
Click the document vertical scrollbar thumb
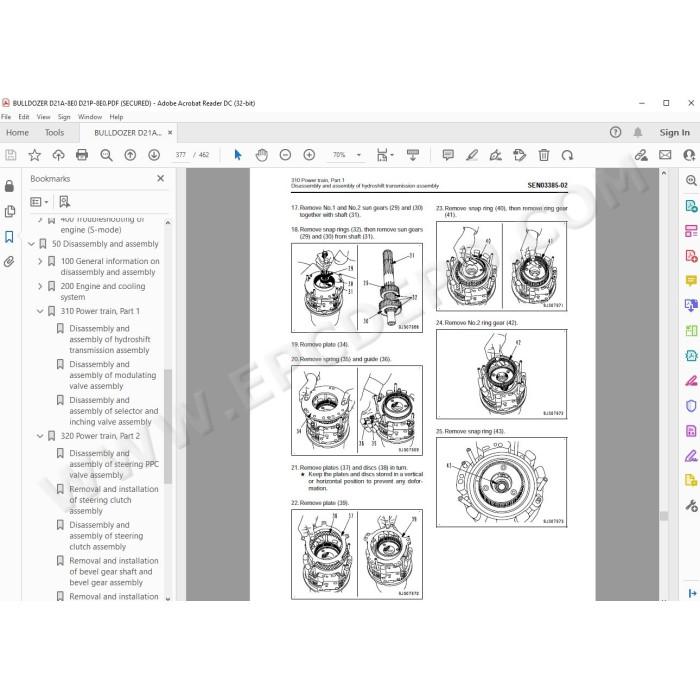click(664, 516)
